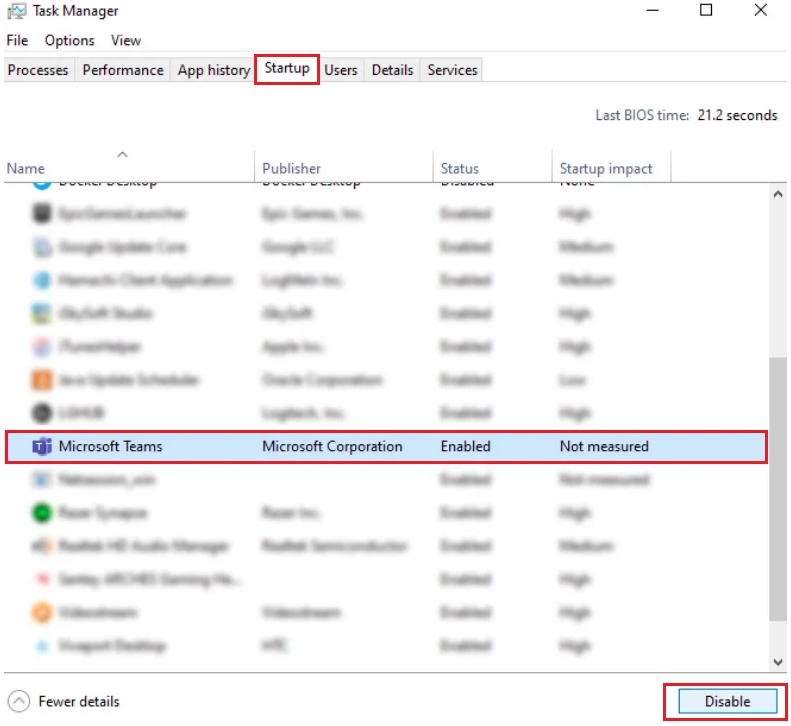
Task: Click the orange round Videostream icon
Action: pyautogui.click(x=42, y=612)
